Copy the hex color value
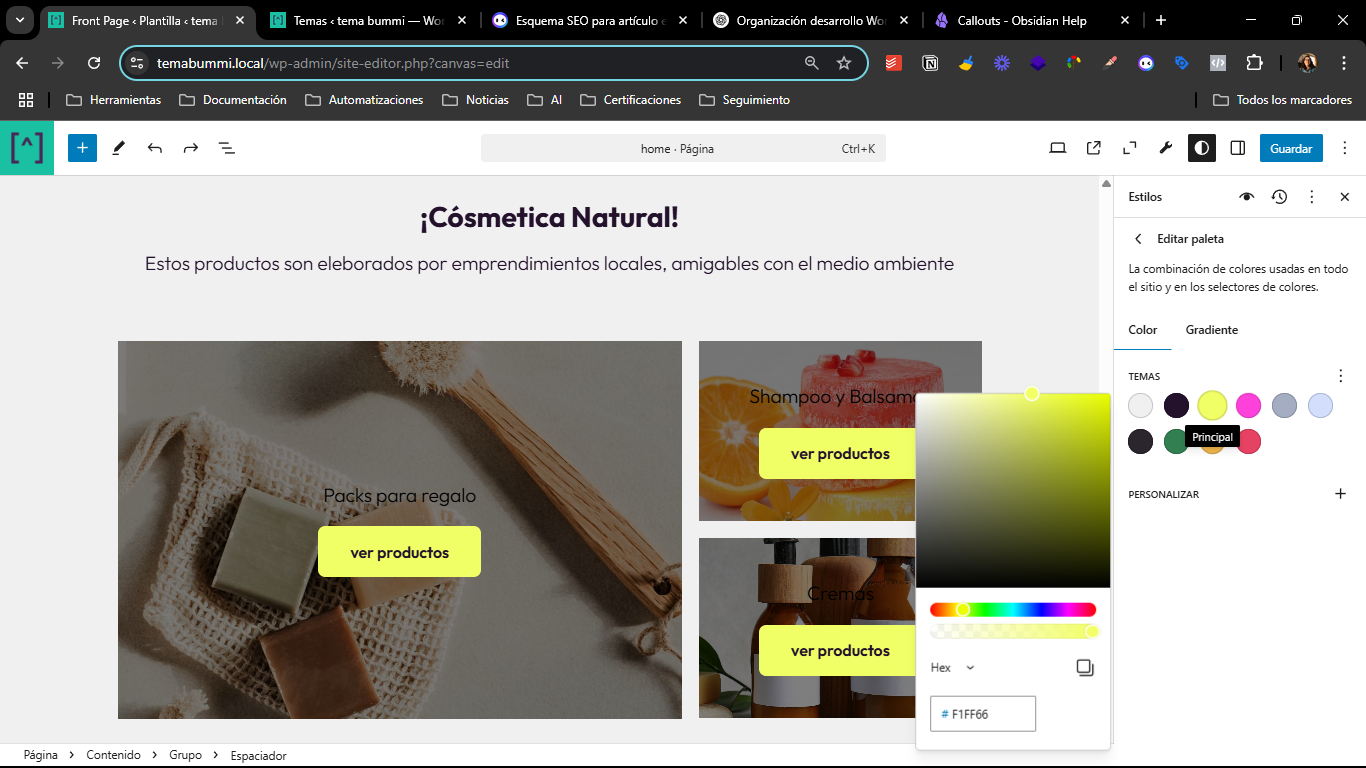1366x768 pixels. [1085, 667]
